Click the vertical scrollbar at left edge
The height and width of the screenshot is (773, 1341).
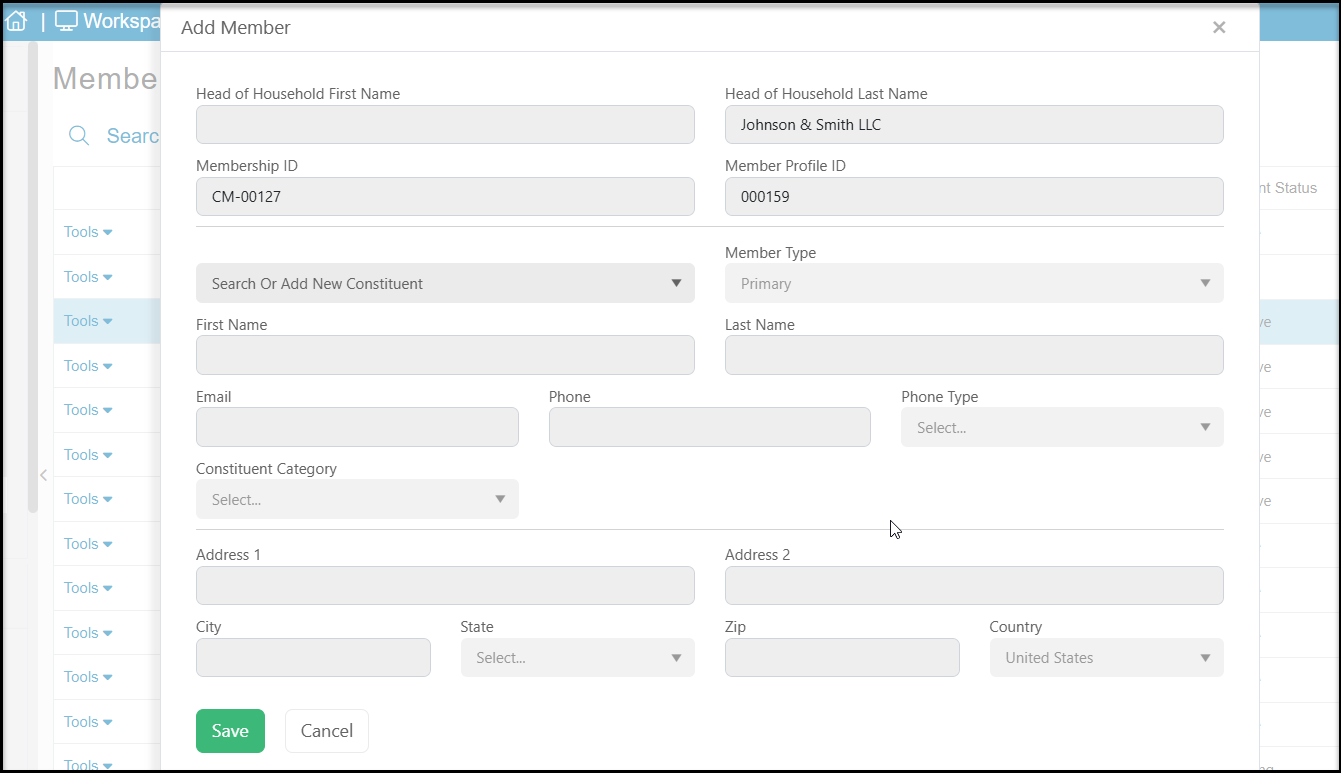click(x=33, y=277)
